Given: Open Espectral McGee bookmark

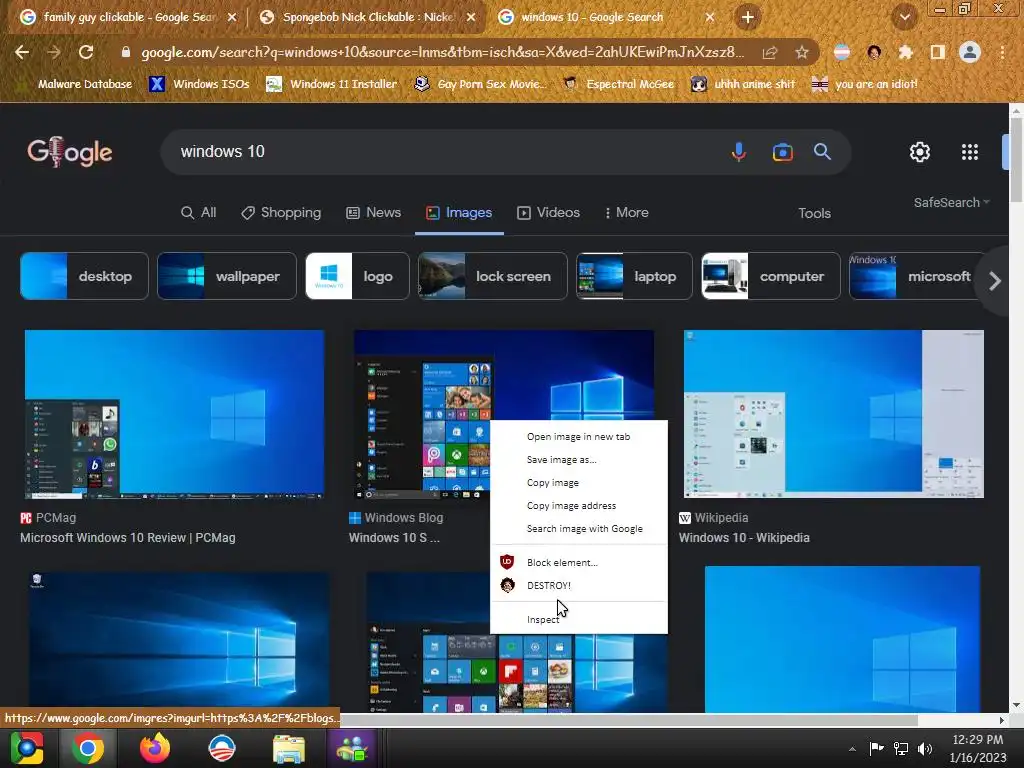Looking at the screenshot, I should coord(619,84).
